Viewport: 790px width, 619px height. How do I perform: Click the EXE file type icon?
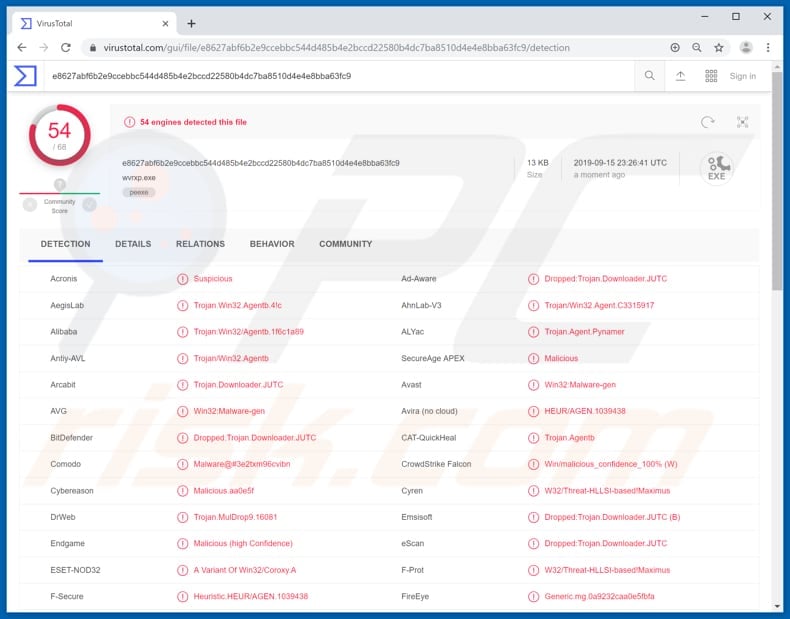pyautogui.click(x=716, y=168)
